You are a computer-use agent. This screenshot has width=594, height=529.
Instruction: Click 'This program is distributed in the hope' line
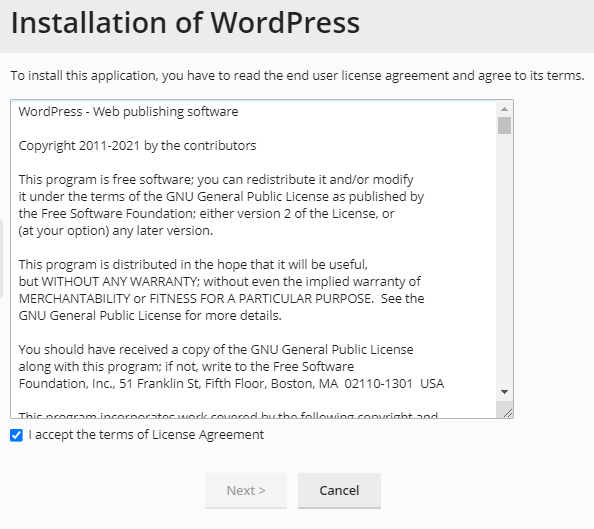(193, 264)
